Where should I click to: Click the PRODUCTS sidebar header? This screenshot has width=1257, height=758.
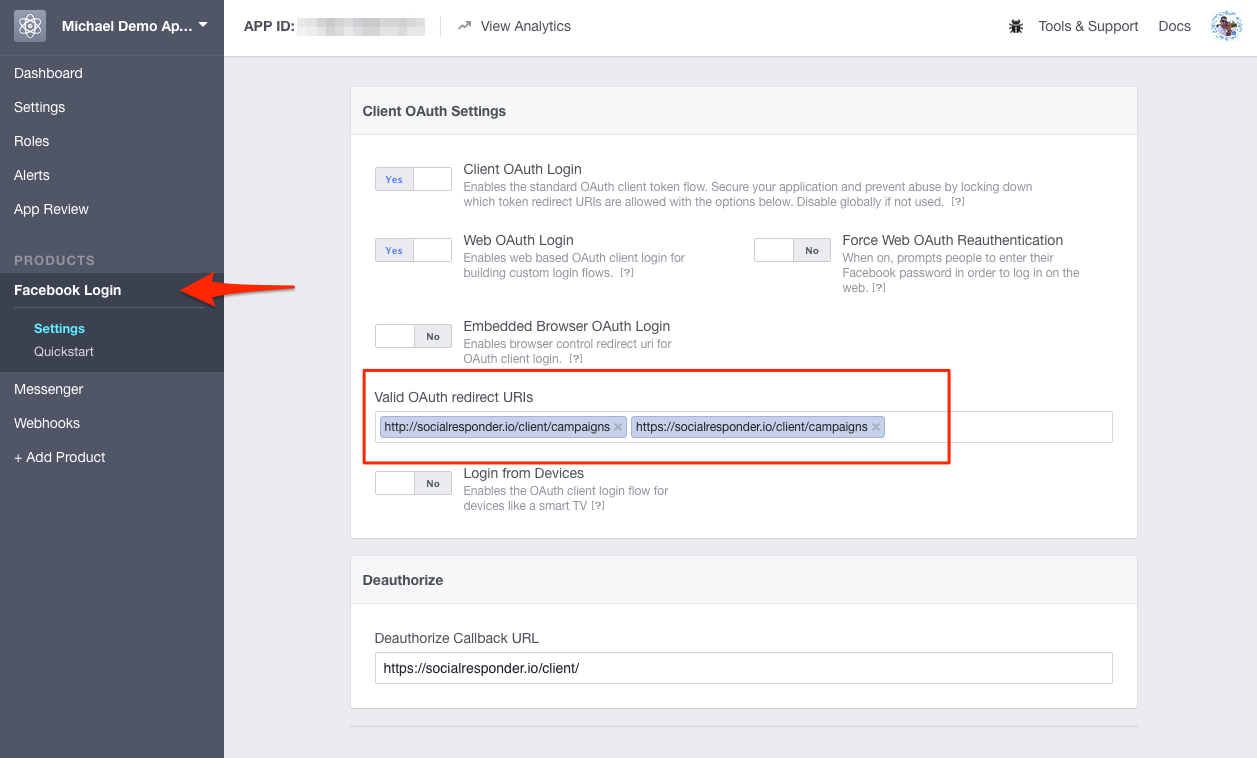(x=55, y=260)
